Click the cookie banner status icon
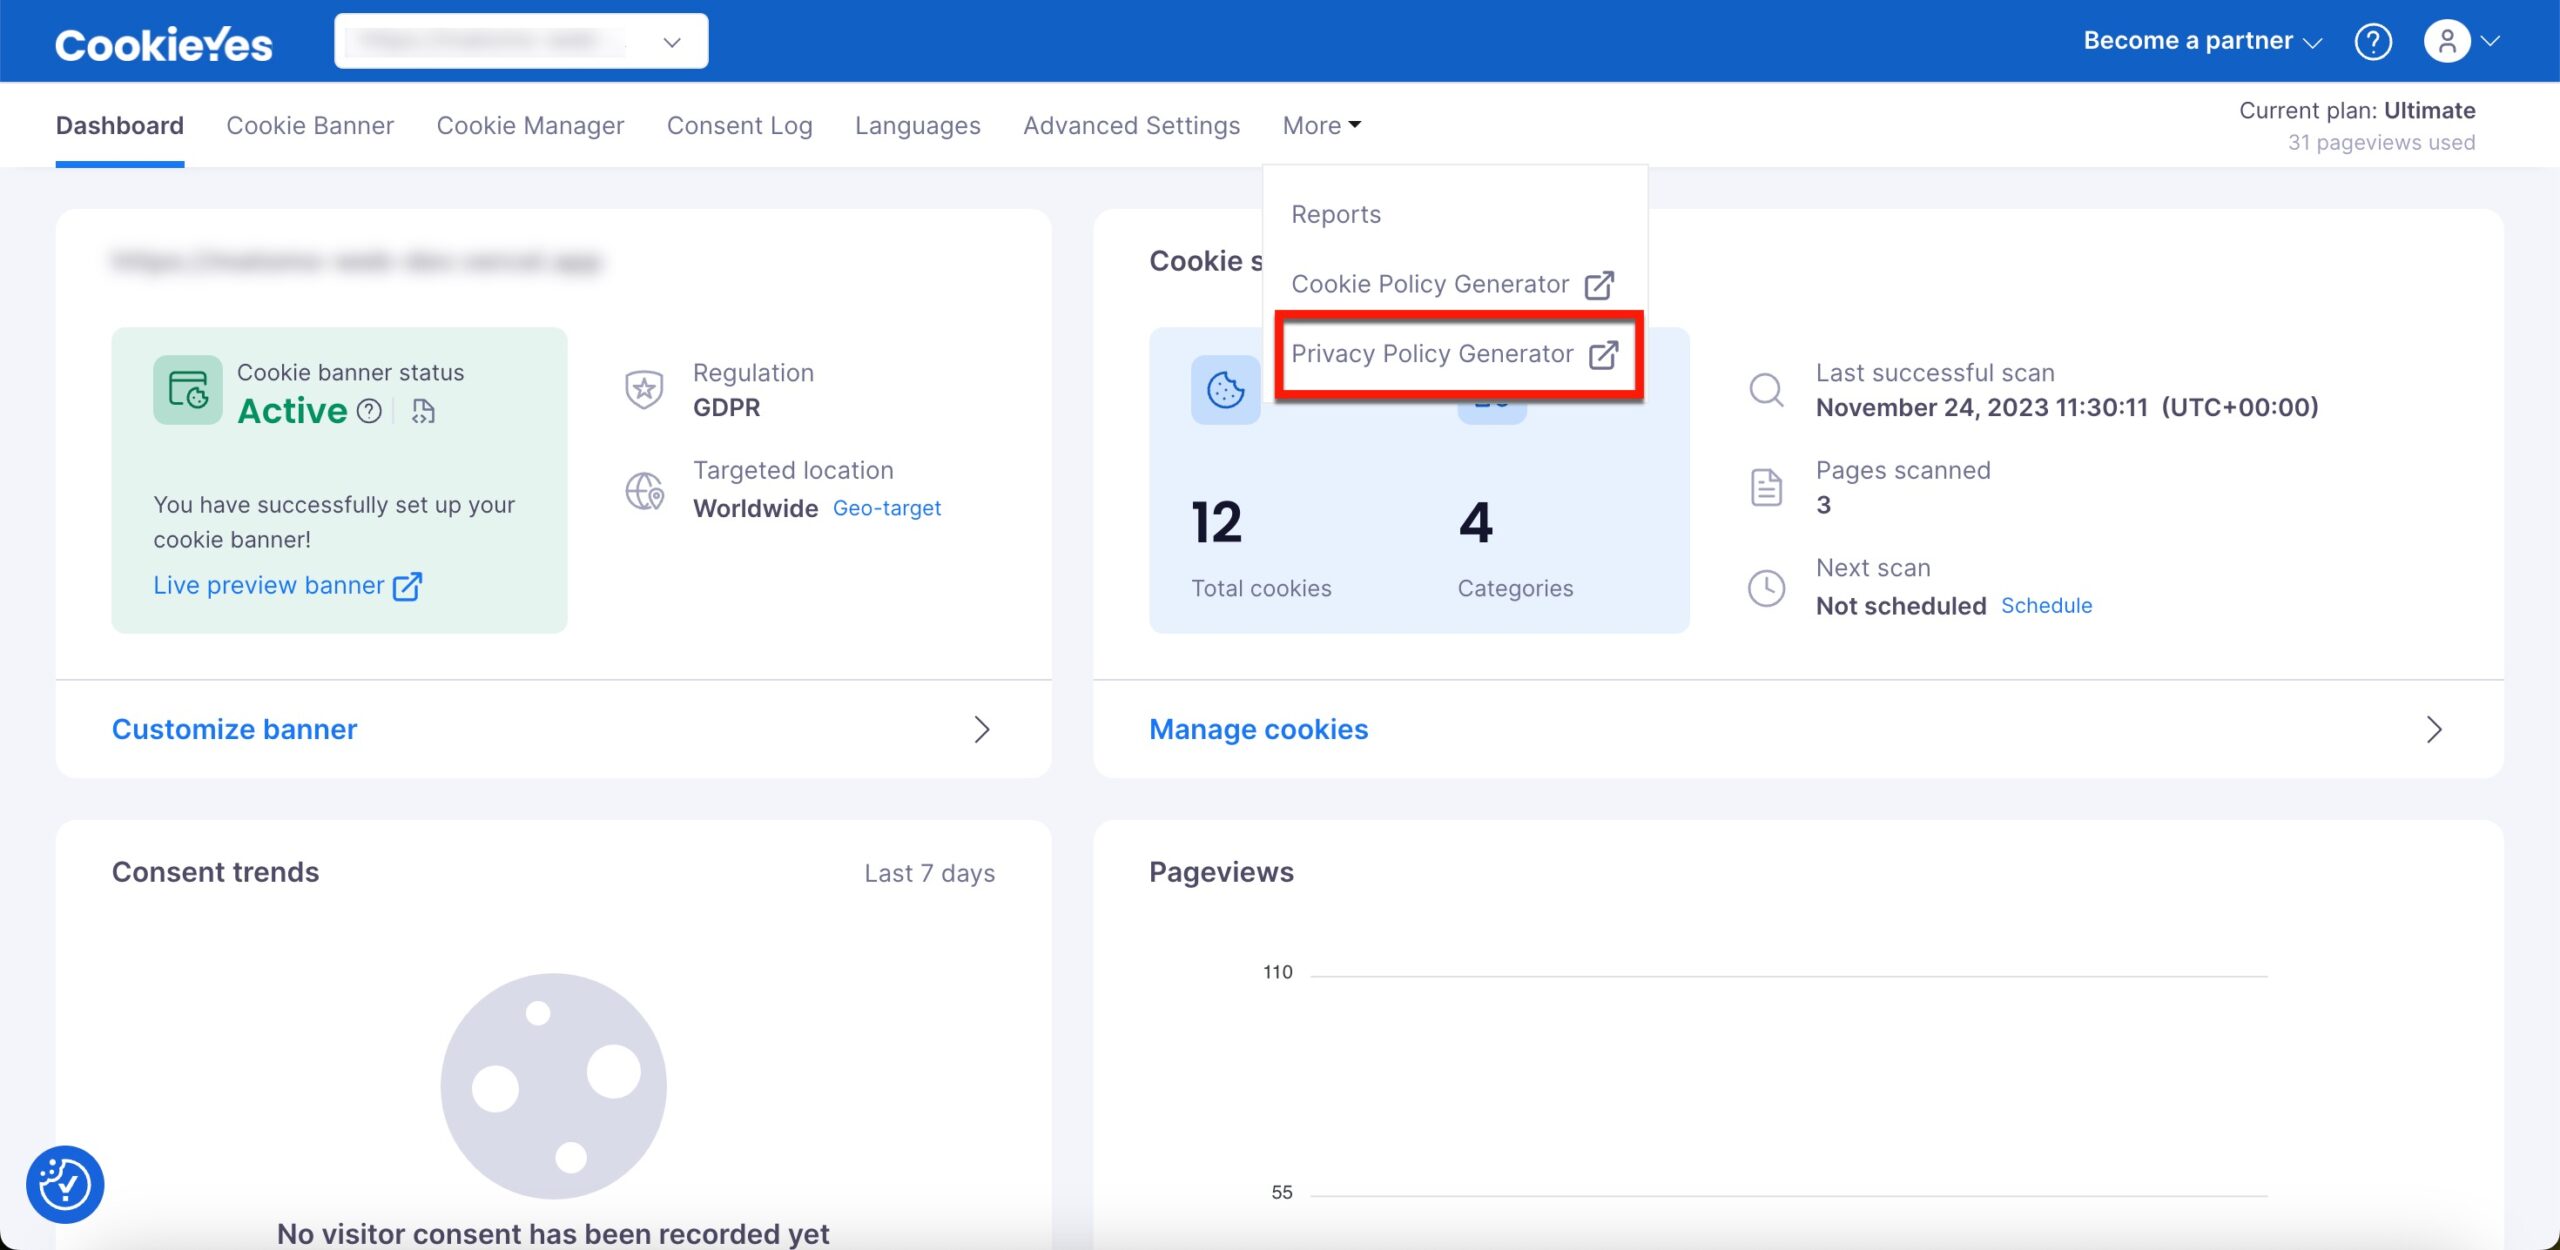 [x=187, y=389]
